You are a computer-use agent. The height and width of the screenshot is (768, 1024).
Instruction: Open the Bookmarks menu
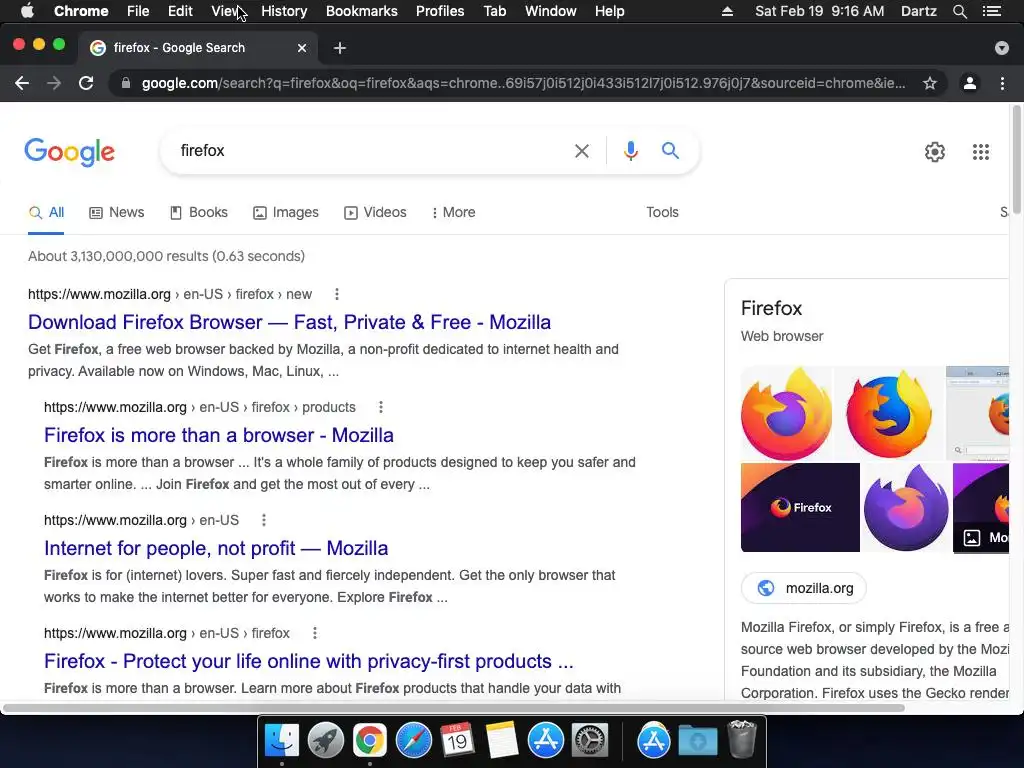coord(362,11)
